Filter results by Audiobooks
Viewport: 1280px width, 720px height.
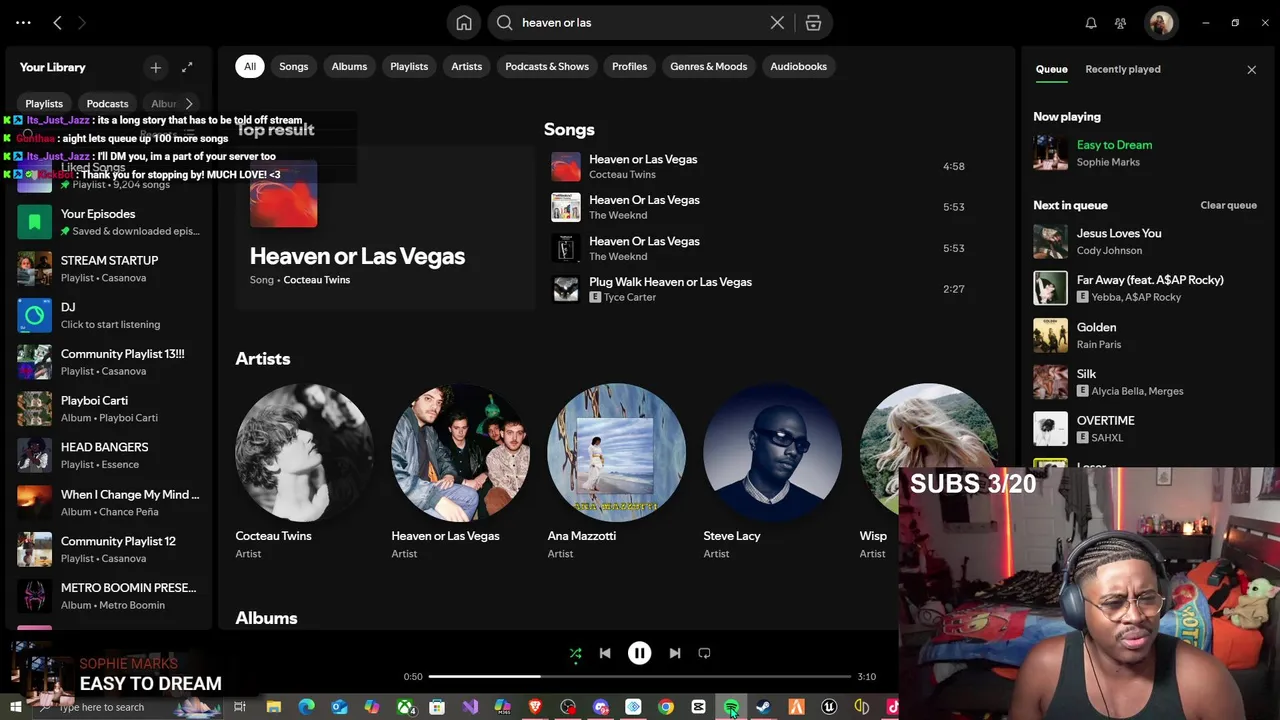tap(799, 66)
